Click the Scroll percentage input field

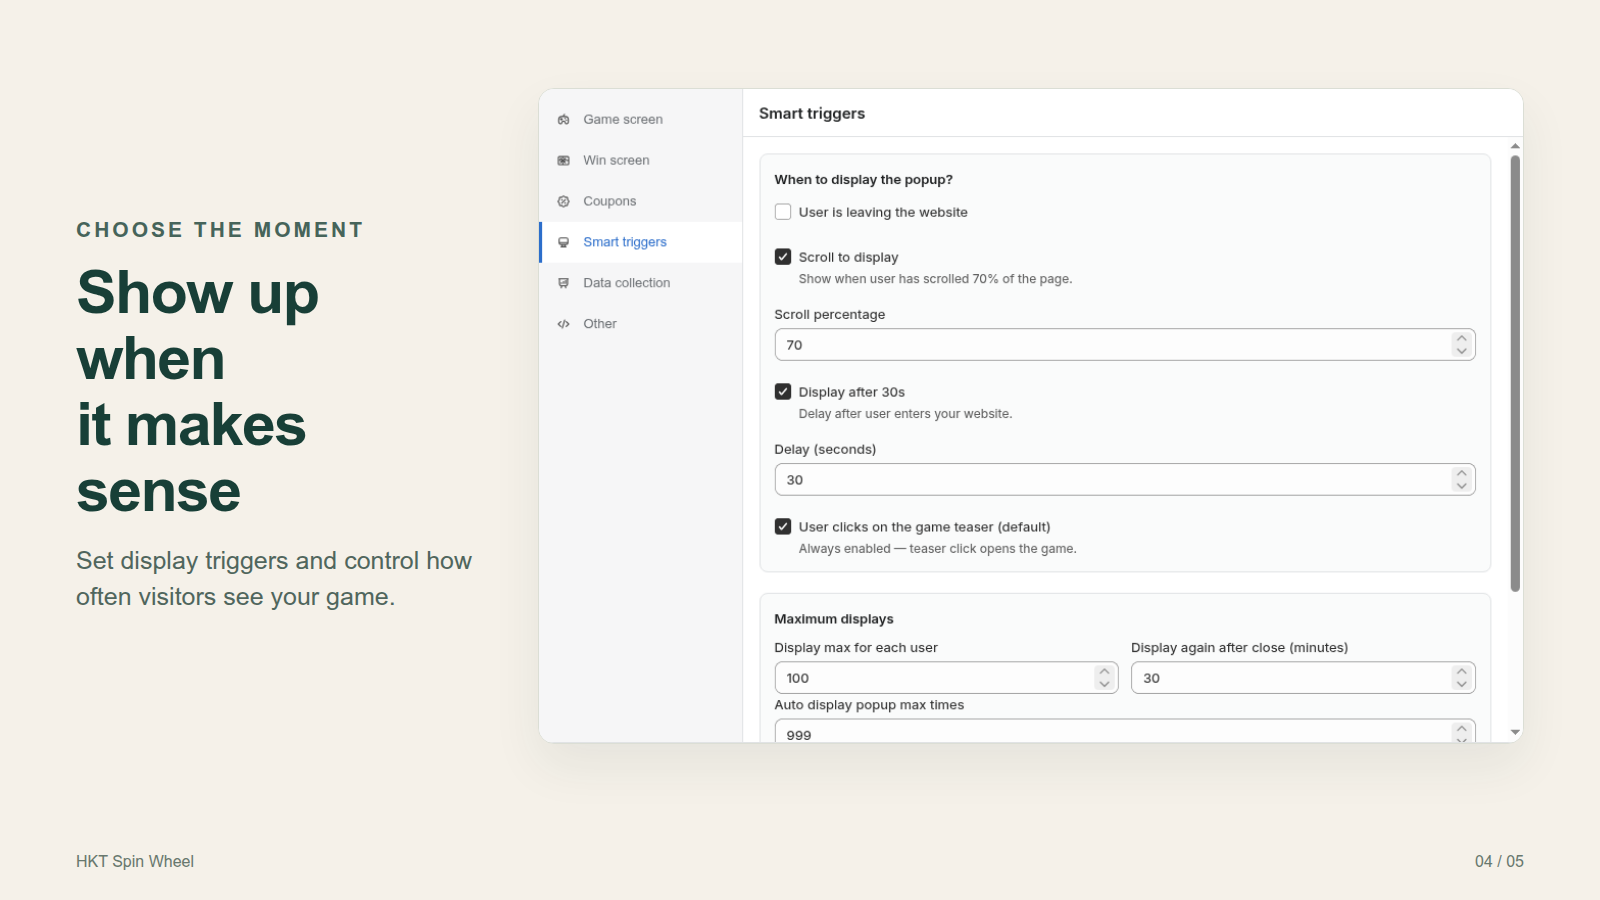[1125, 345]
